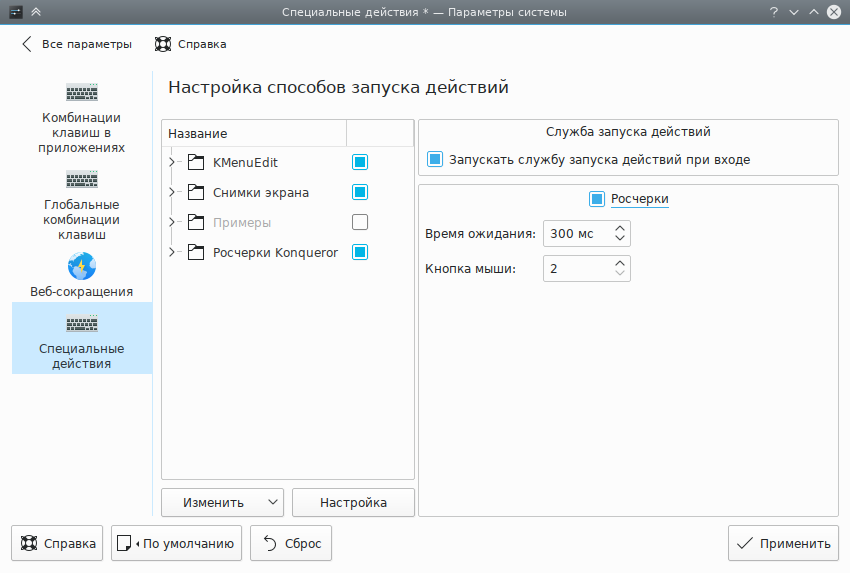Open the Изменить dropdown button
The image size is (850, 573).
coord(222,503)
